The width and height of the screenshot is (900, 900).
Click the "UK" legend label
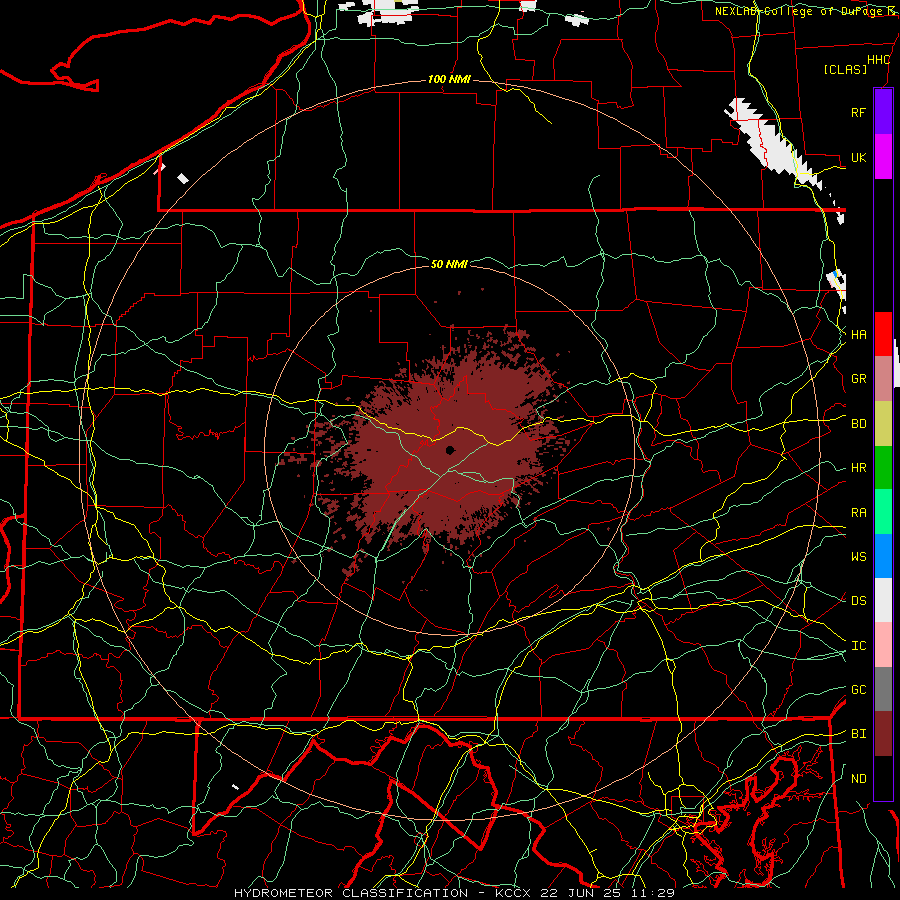(x=858, y=157)
